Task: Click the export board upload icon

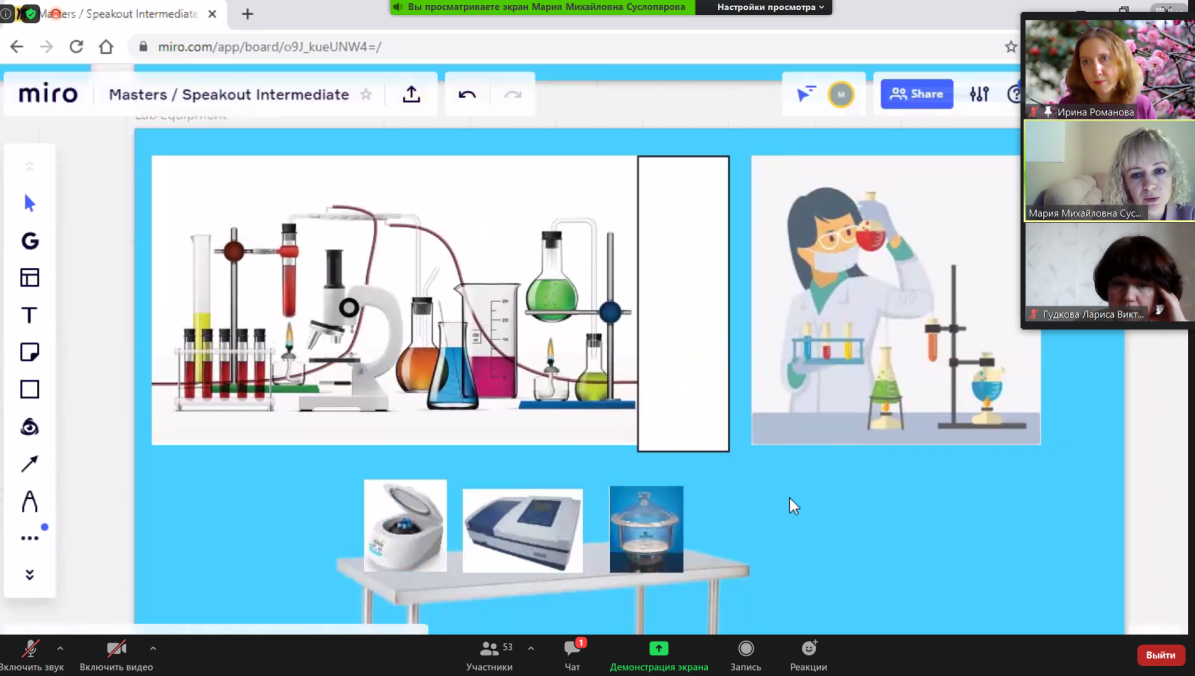Action: click(412, 94)
